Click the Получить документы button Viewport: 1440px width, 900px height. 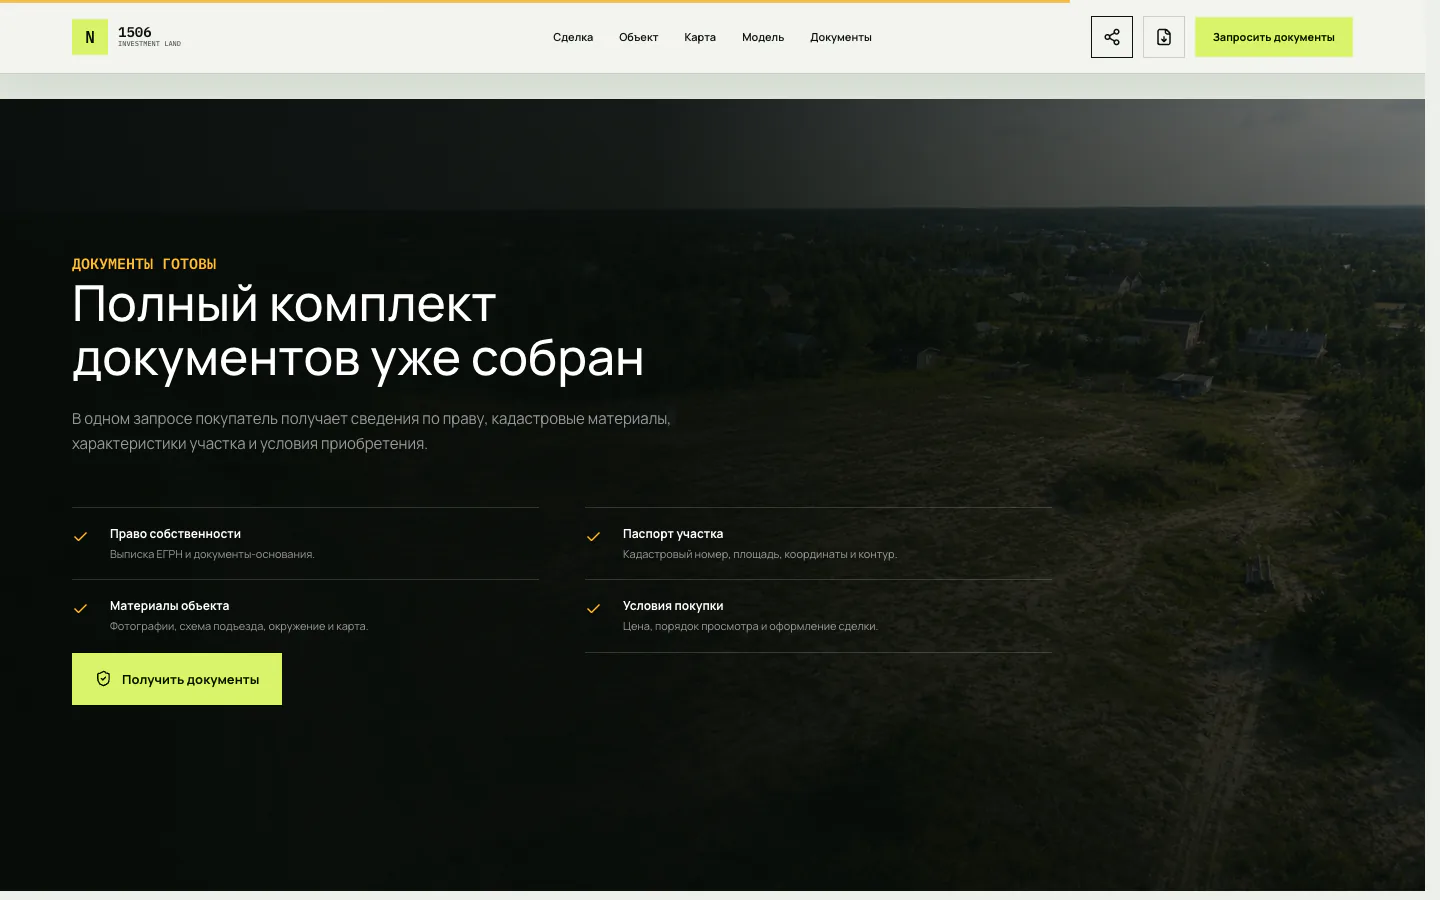tap(177, 679)
